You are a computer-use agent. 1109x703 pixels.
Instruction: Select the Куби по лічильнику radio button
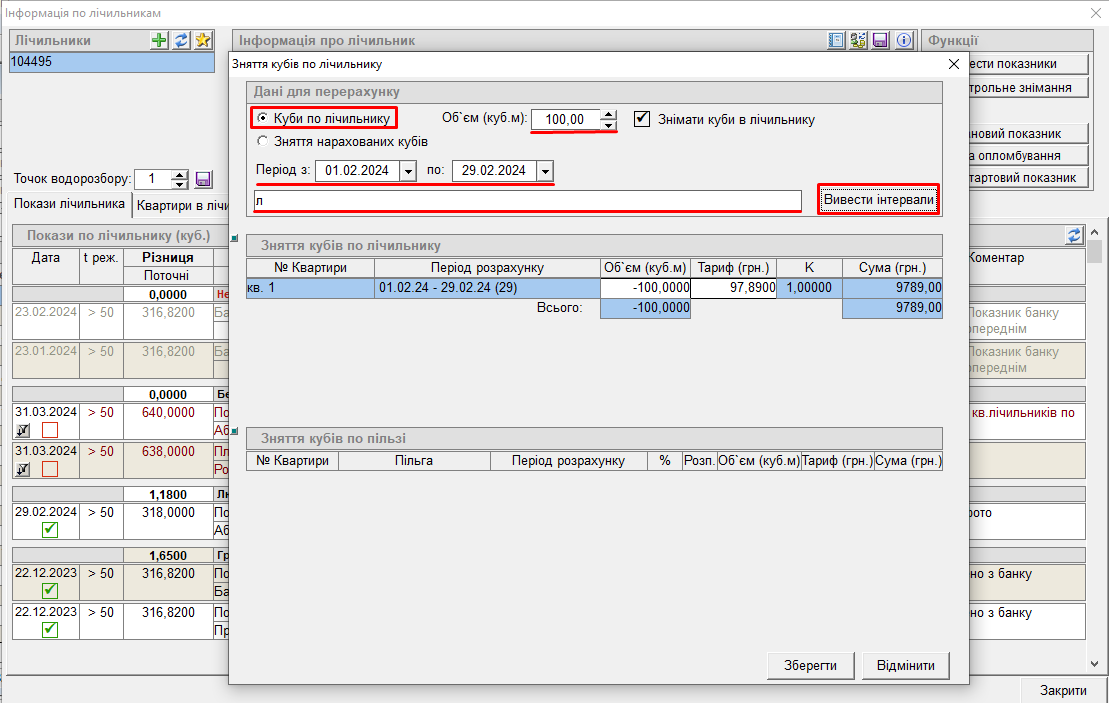click(263, 118)
